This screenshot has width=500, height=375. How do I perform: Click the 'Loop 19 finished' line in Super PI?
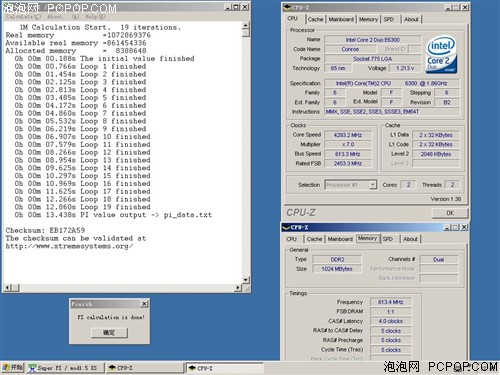point(82,207)
